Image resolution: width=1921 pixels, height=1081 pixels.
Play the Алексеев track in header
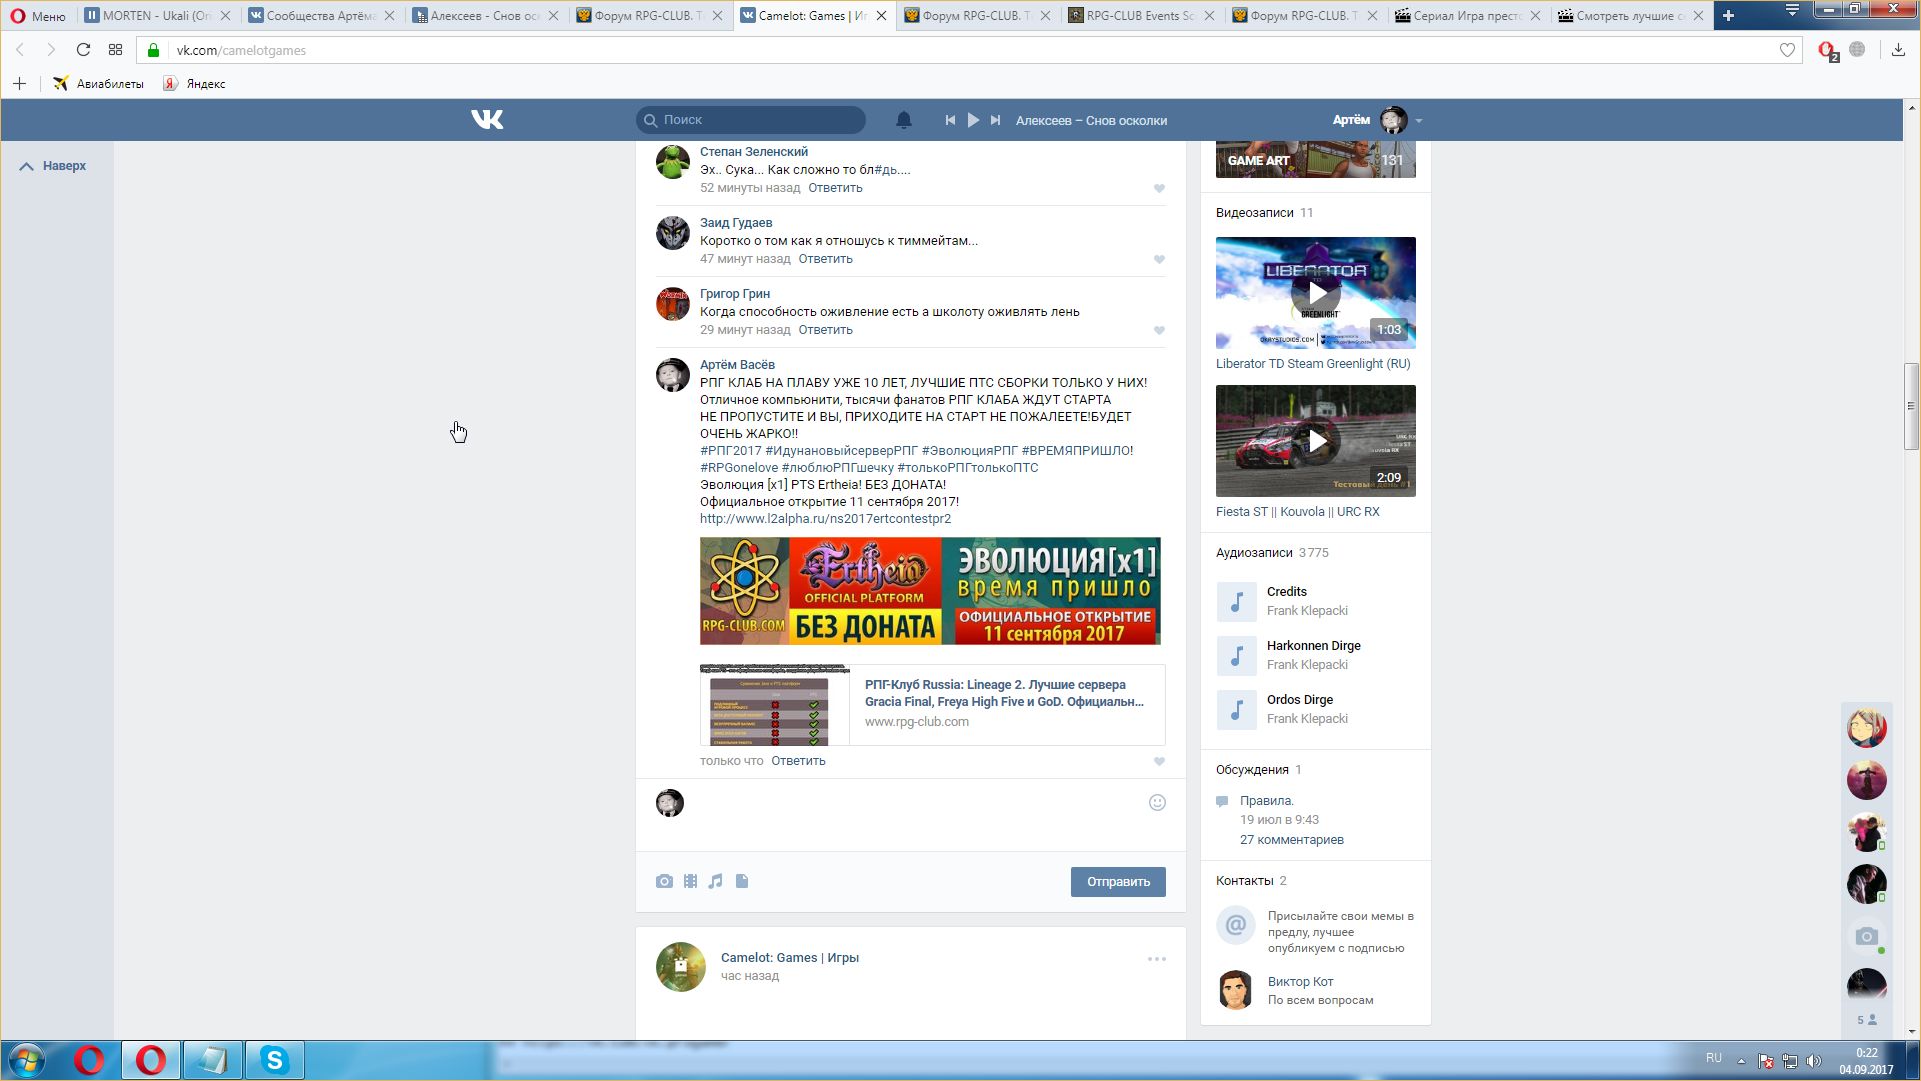973,120
